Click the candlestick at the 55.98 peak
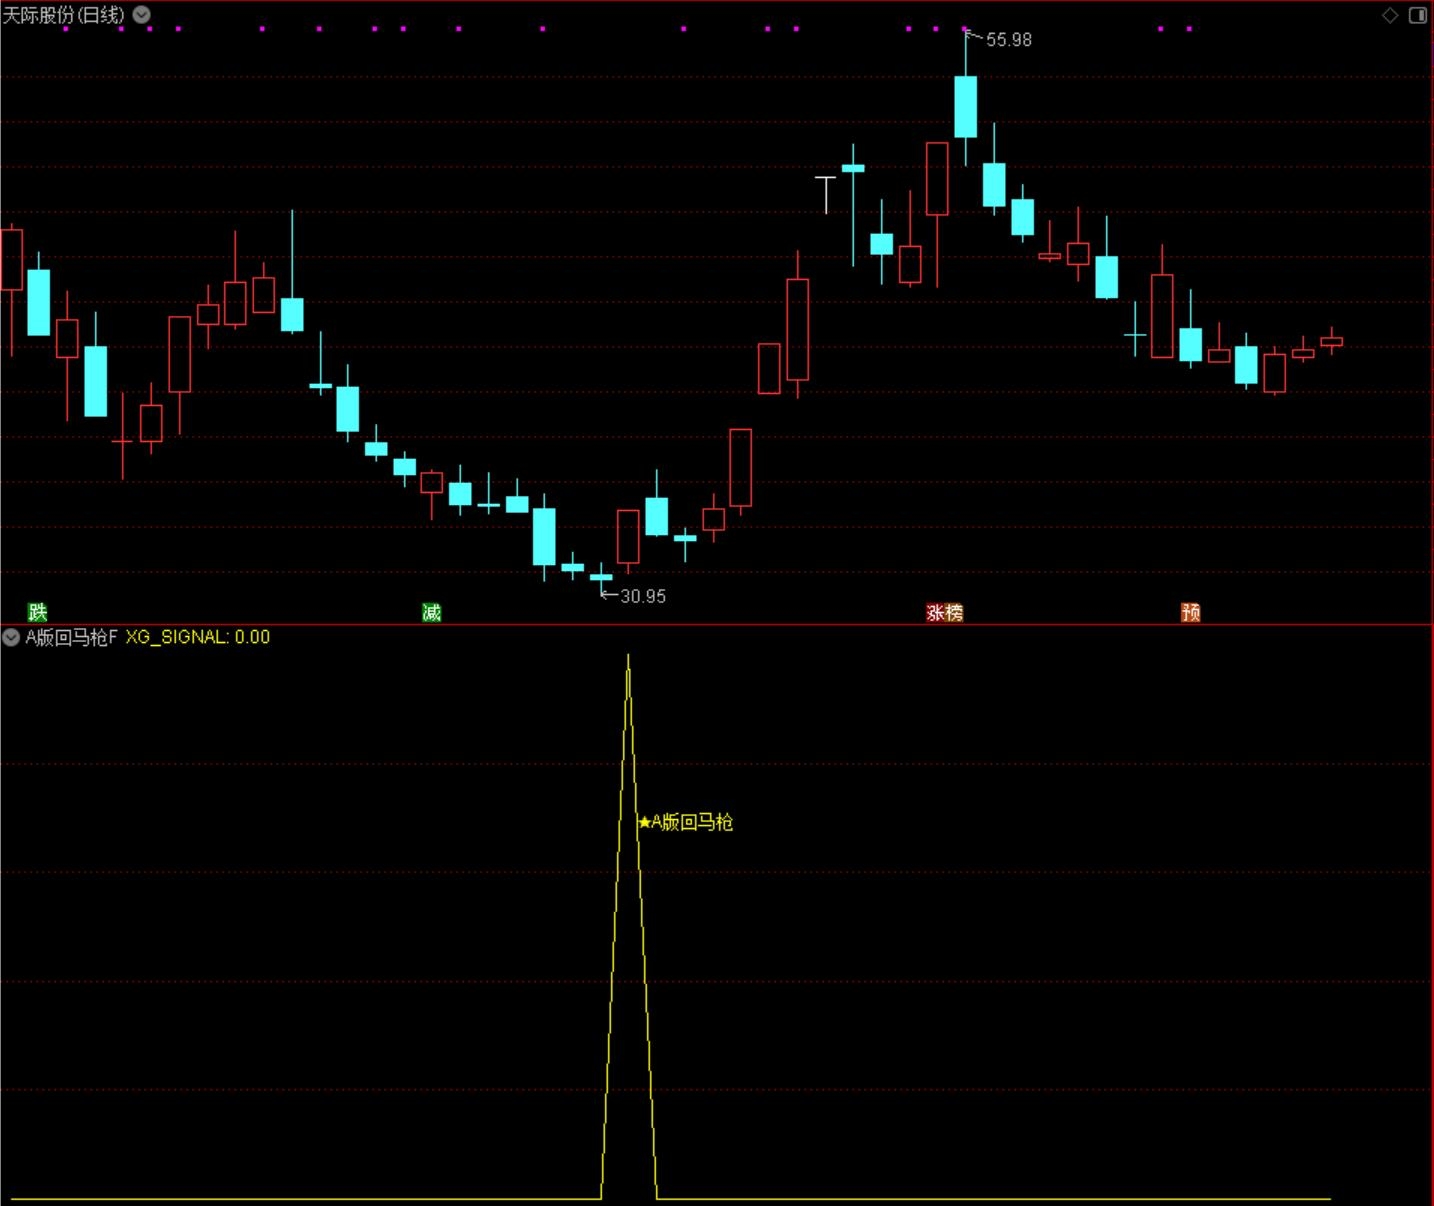This screenshot has width=1434, height=1206. (x=965, y=106)
